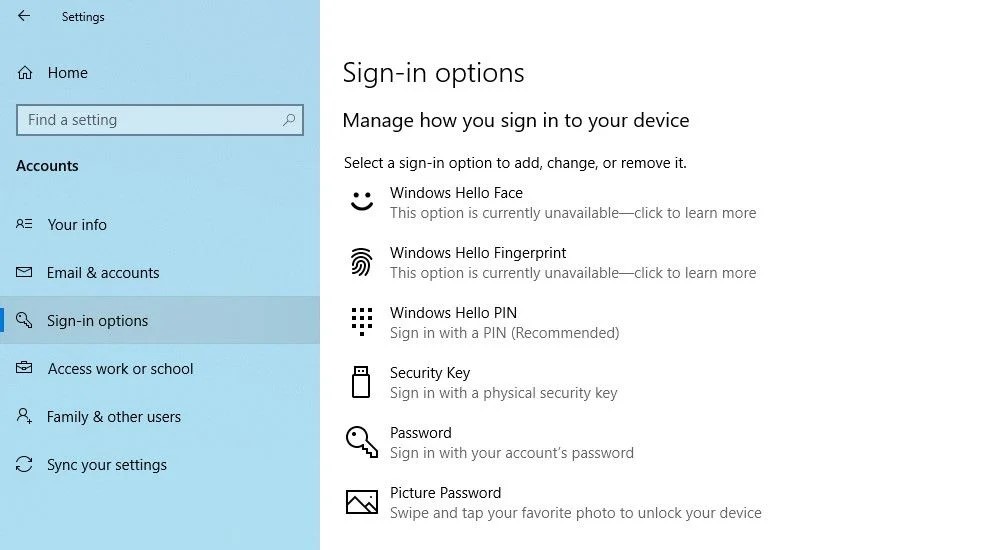Click the Security Key USB icon
This screenshot has height=550, width=983.
click(x=361, y=382)
